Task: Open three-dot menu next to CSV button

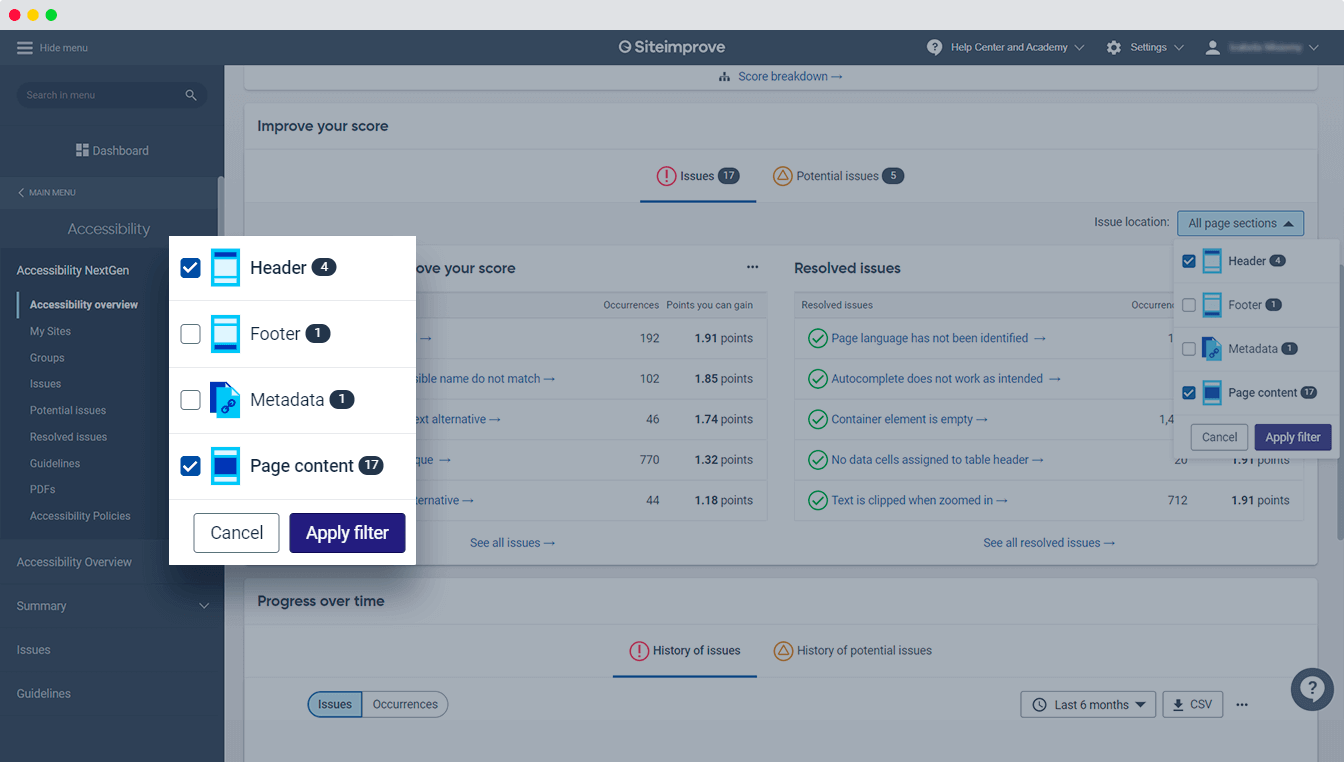Action: [1242, 705]
